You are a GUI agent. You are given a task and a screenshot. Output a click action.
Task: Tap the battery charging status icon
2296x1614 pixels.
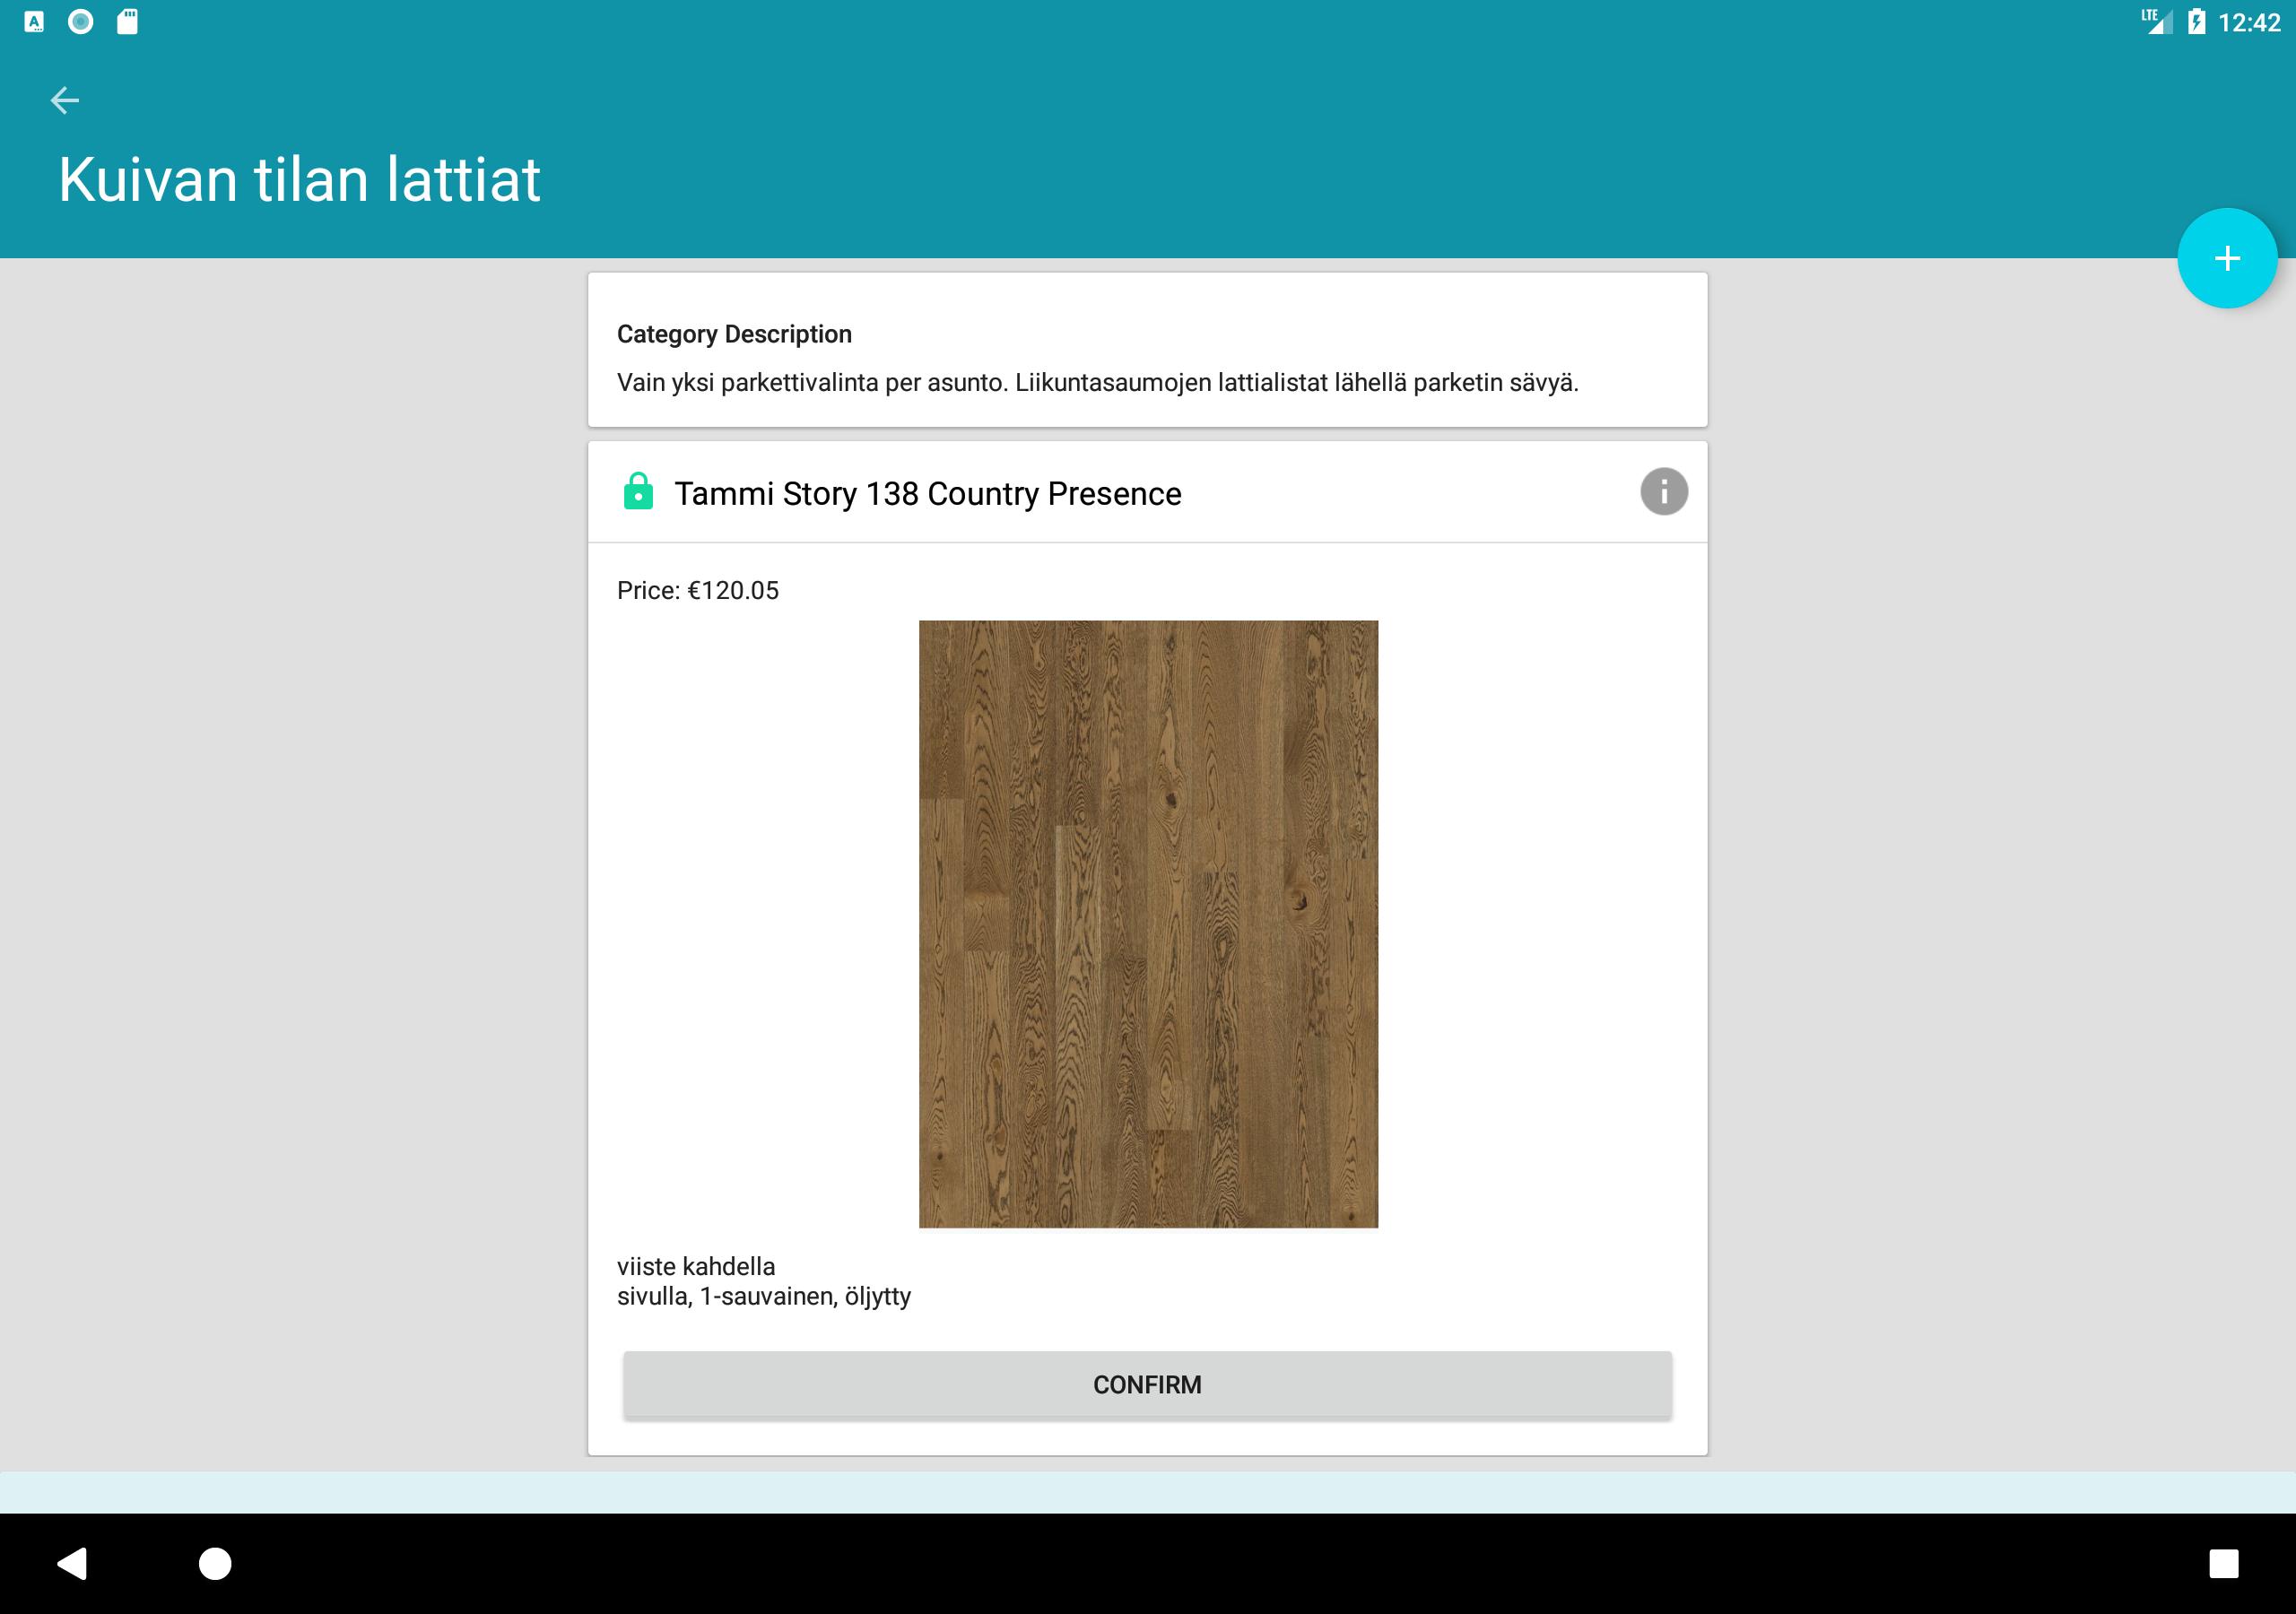[x=2196, y=22]
